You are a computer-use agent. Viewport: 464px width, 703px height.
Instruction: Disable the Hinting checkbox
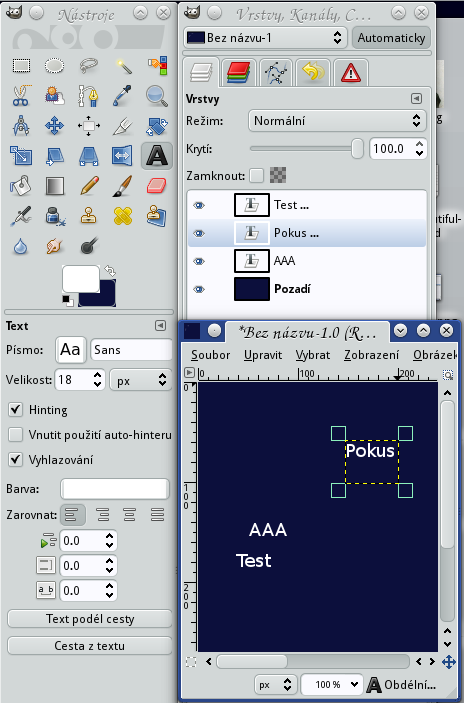tap(16, 409)
